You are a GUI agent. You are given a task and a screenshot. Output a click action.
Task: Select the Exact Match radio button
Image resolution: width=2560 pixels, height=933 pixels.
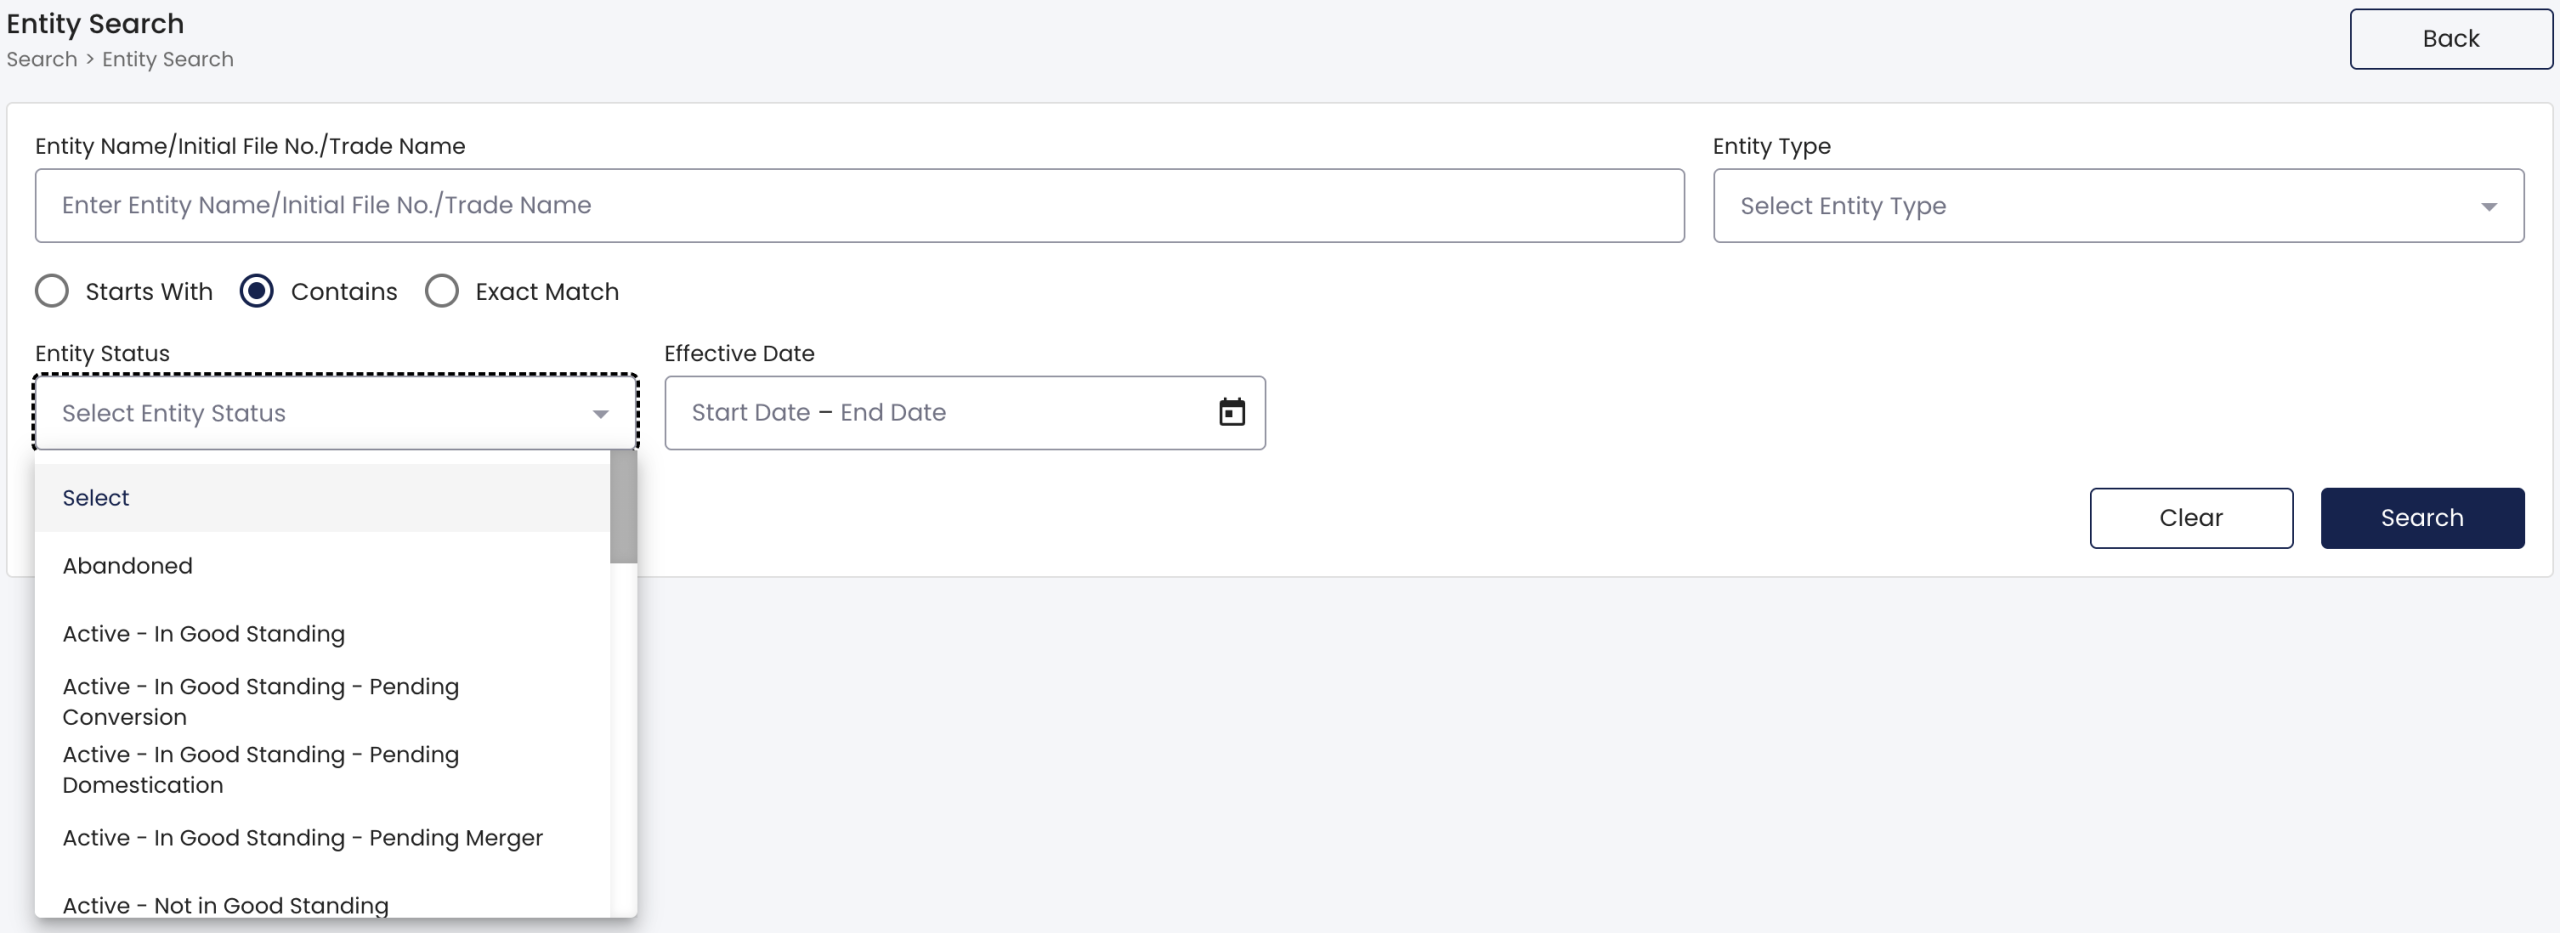tap(442, 291)
